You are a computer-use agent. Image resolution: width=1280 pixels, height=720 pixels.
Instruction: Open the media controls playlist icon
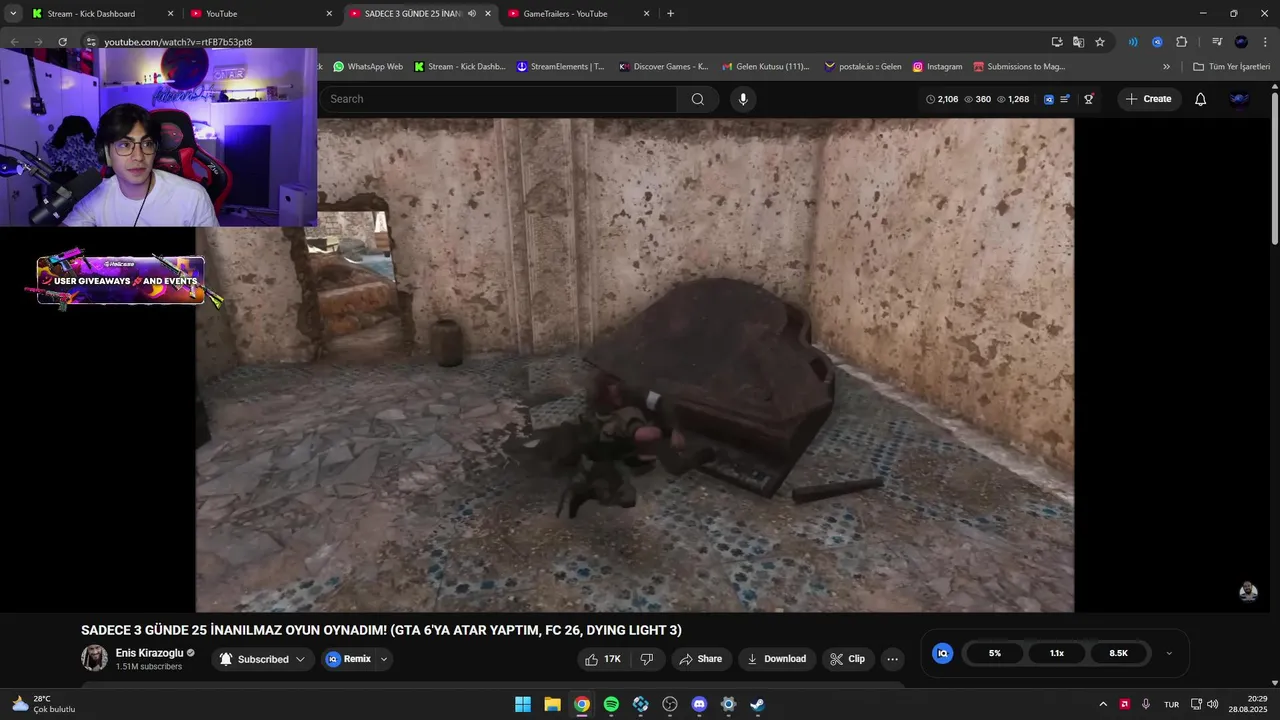(x=1217, y=42)
